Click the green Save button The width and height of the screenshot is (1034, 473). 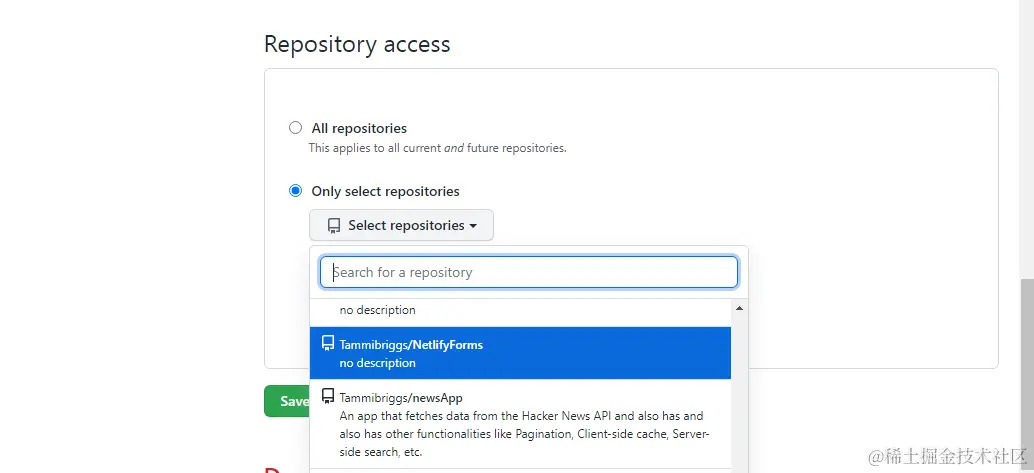coord(287,401)
